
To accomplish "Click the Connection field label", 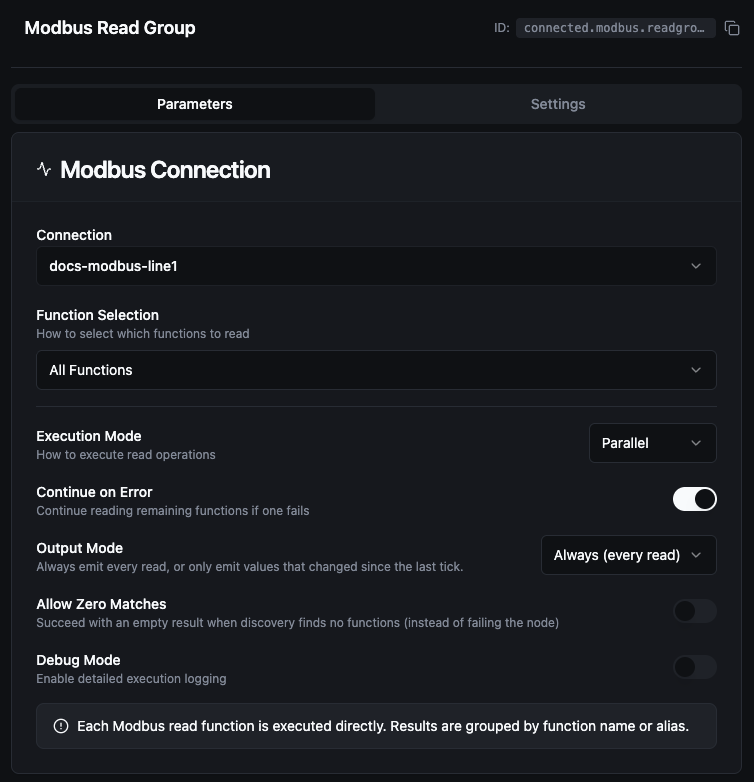I will [x=74, y=235].
